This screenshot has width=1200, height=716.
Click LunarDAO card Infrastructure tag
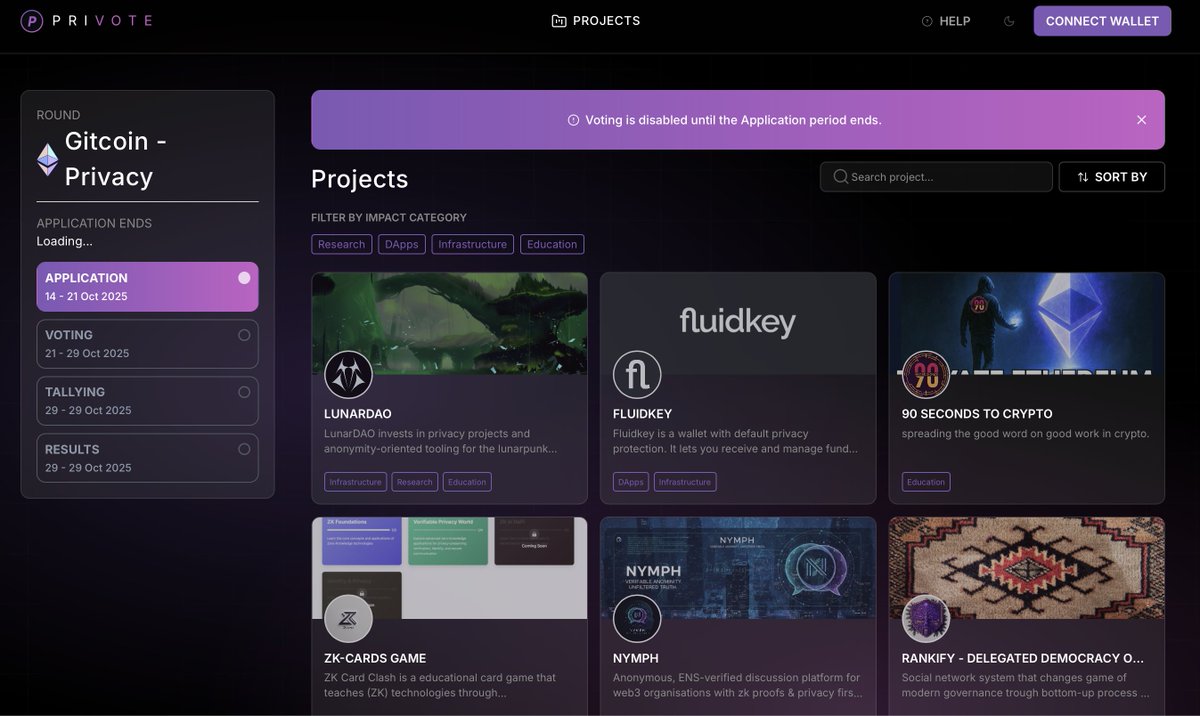pos(355,482)
